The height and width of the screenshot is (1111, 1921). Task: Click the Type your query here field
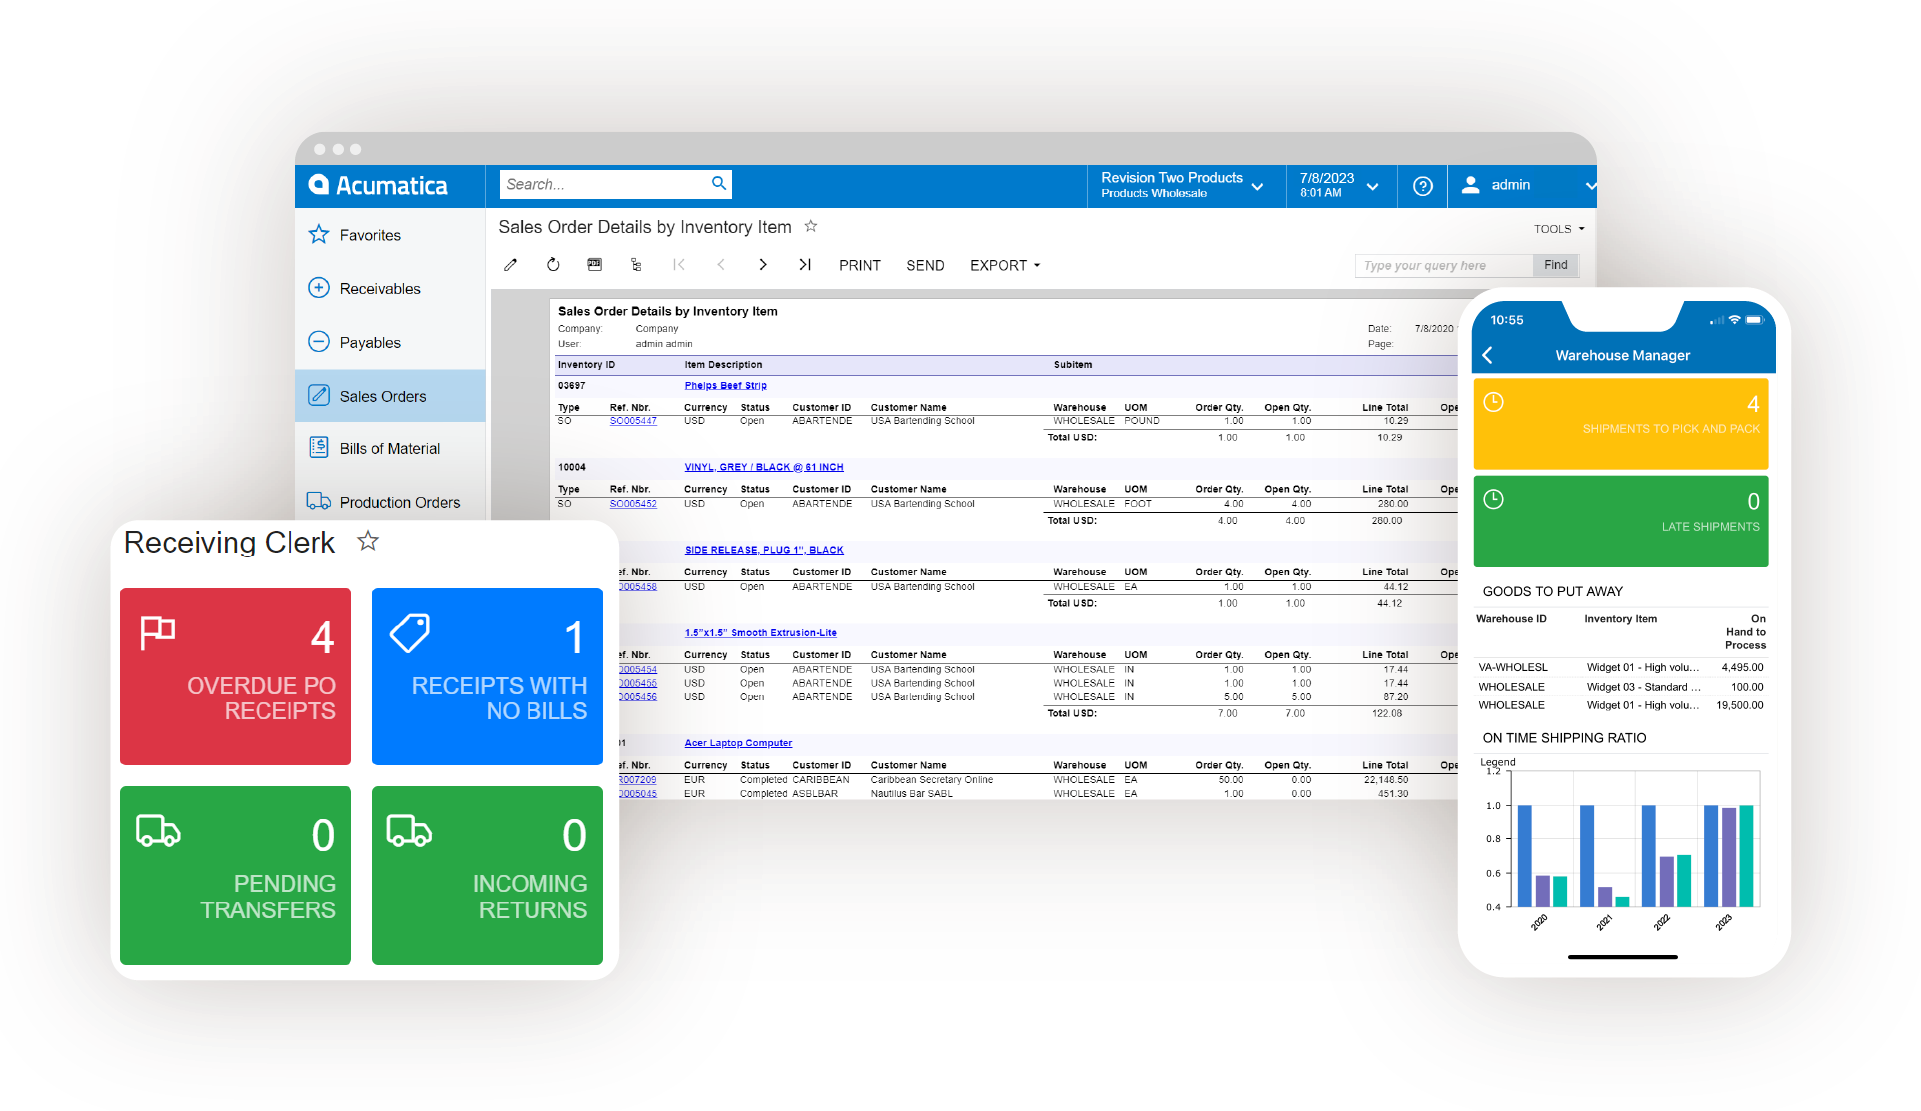point(1443,265)
